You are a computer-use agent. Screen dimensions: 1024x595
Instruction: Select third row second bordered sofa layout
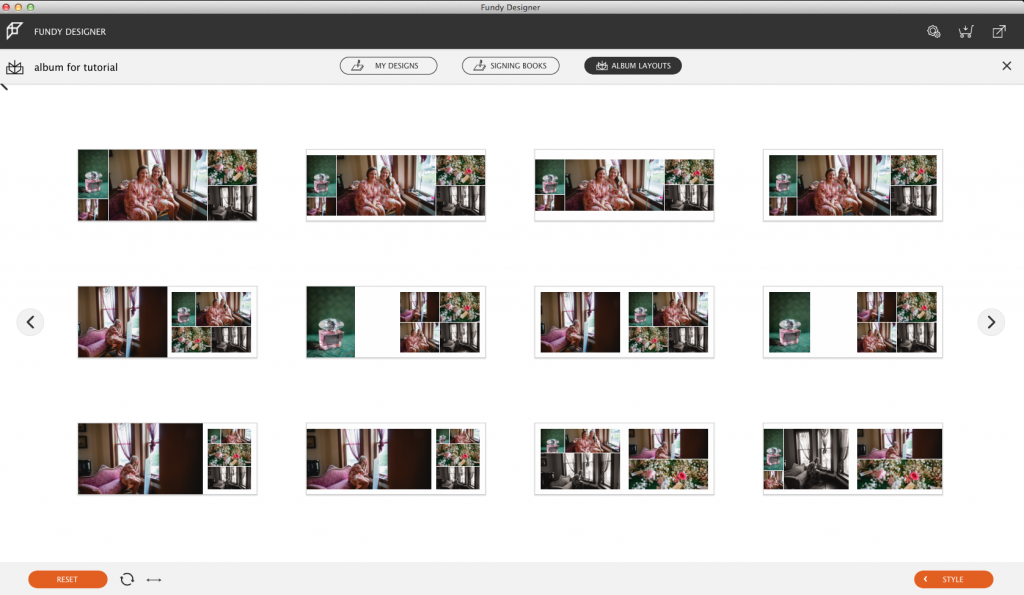point(396,458)
